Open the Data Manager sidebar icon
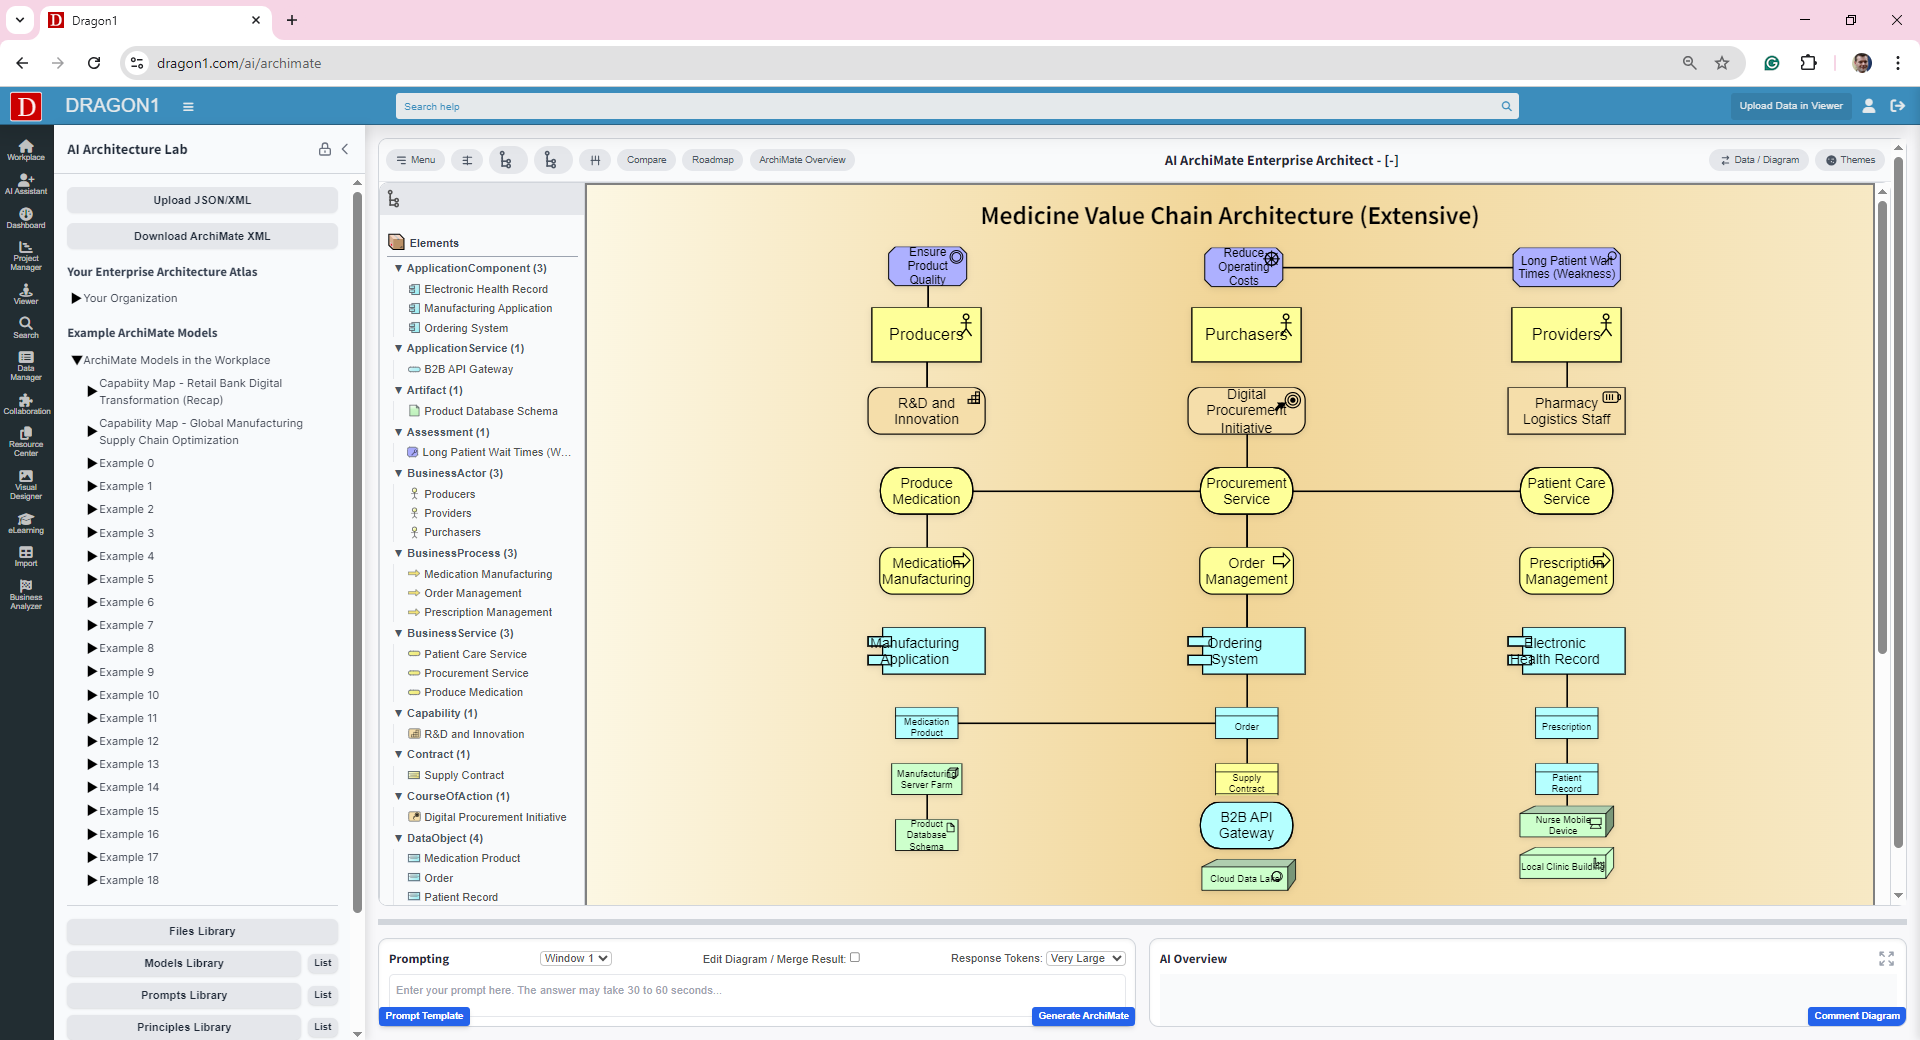The height and width of the screenshot is (1040, 1920). pos(26,365)
